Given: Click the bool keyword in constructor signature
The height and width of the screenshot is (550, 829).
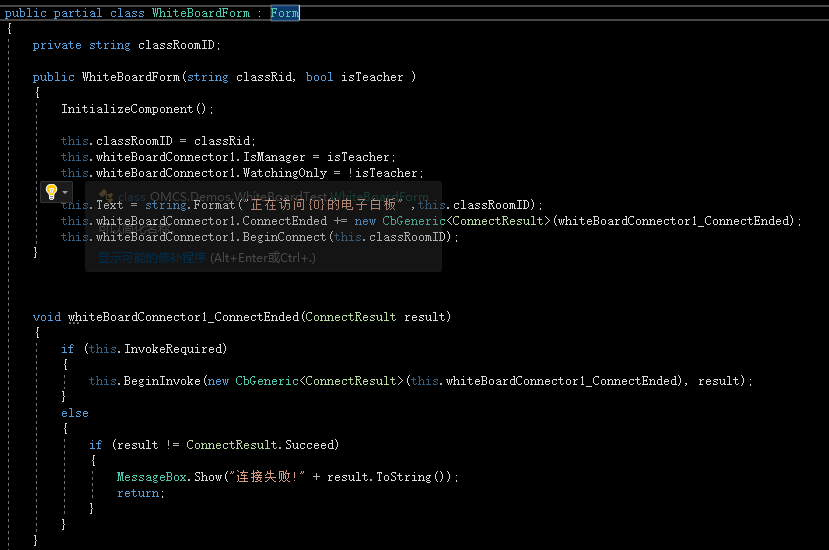Looking at the screenshot, I should click(x=319, y=77).
